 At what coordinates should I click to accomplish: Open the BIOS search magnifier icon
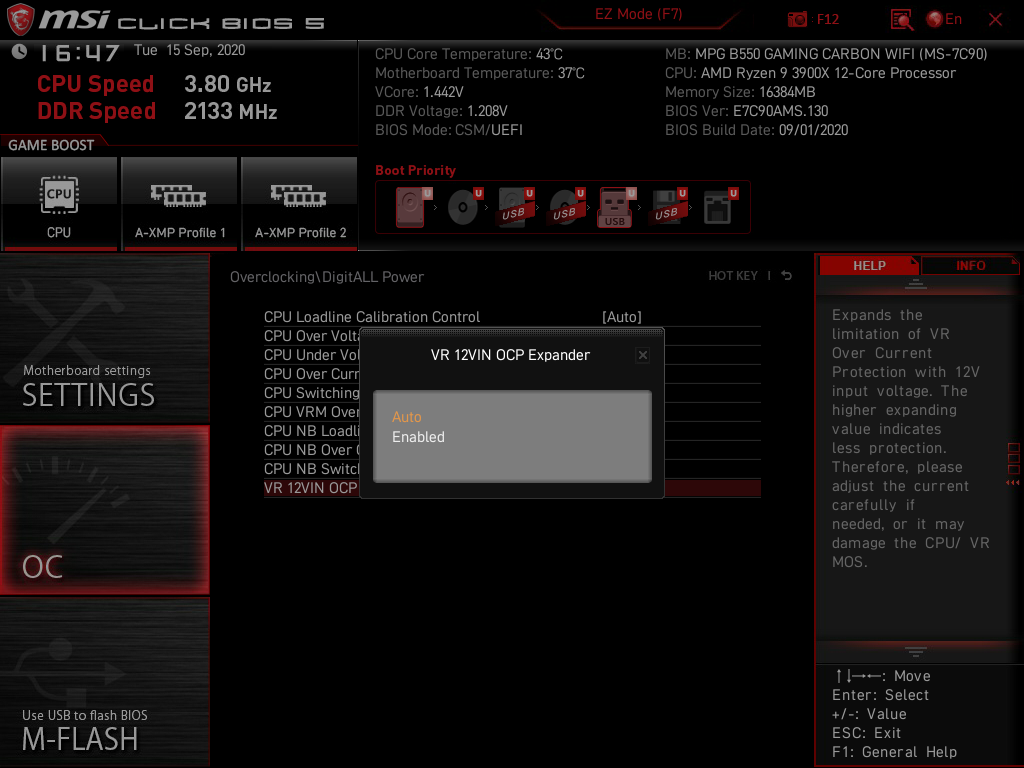(901, 20)
